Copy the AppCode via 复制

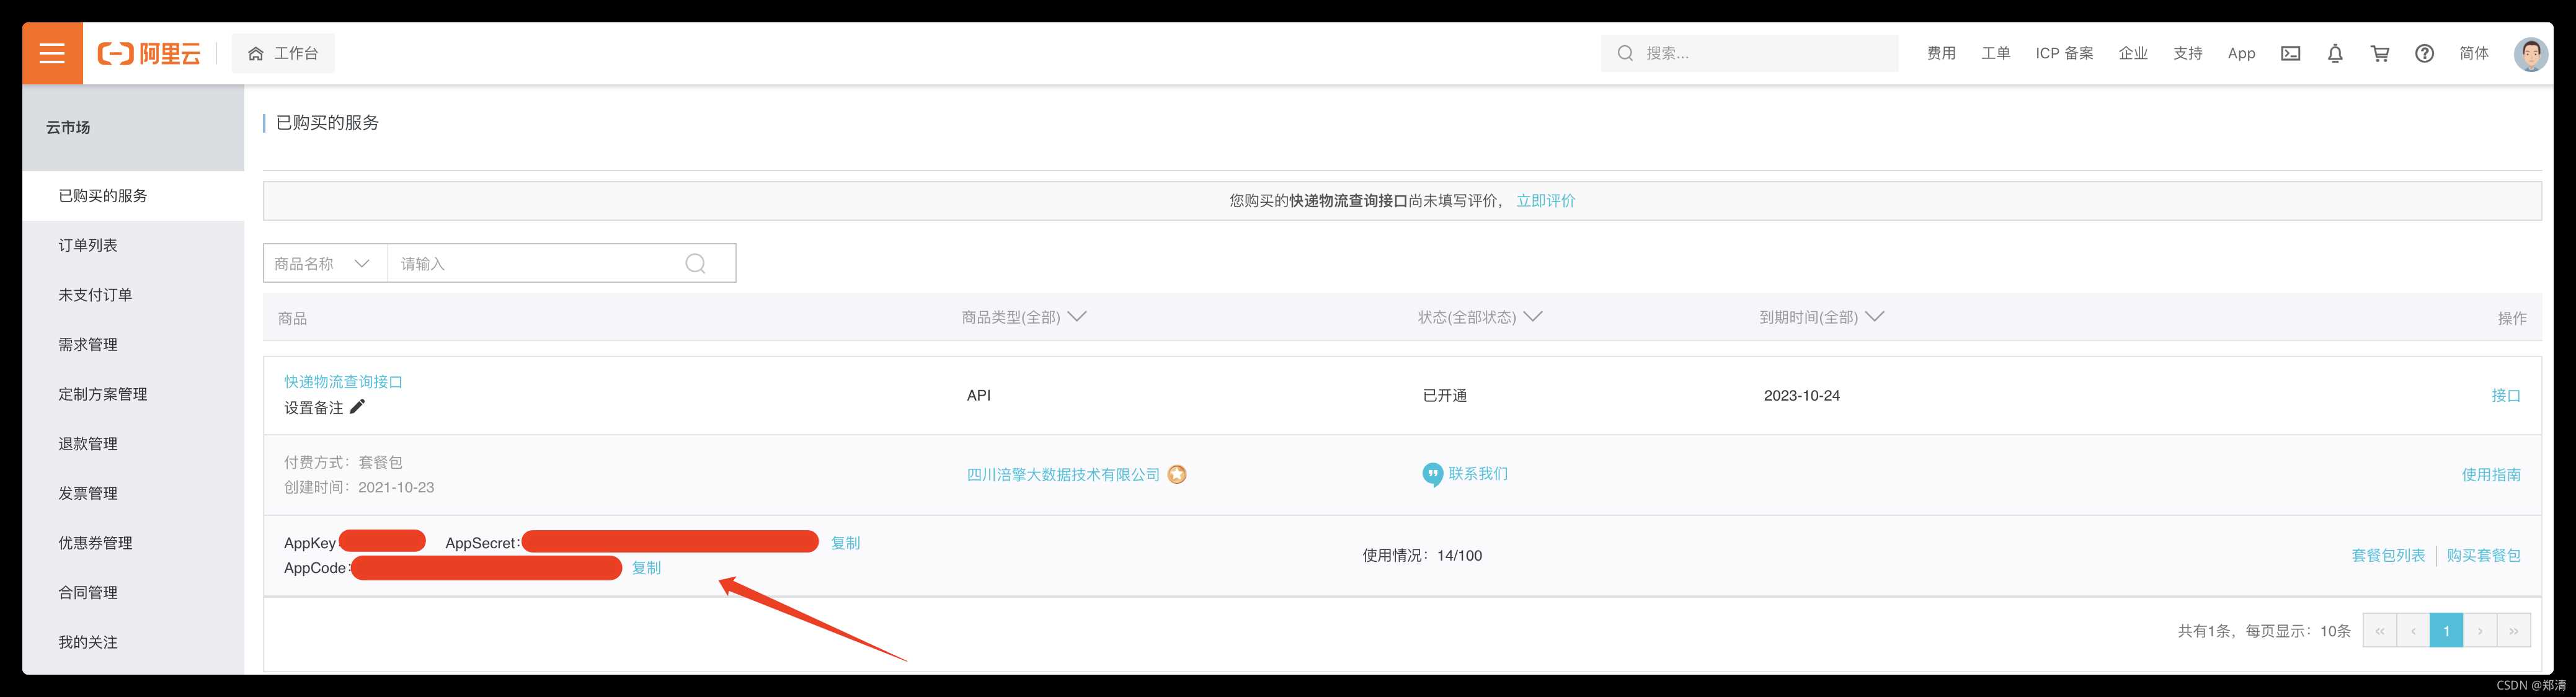coord(646,568)
